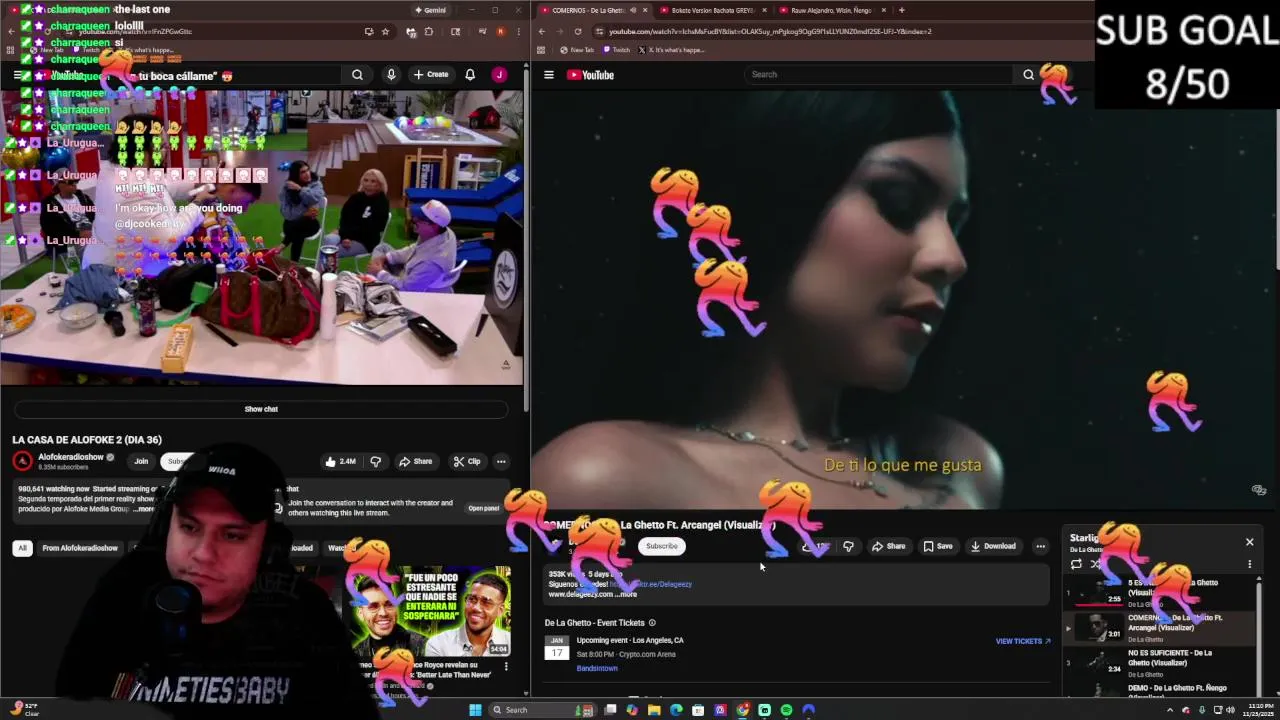This screenshot has height=720, width=1280.
Task: Dislike the COMERNOS video
Action: 848,546
